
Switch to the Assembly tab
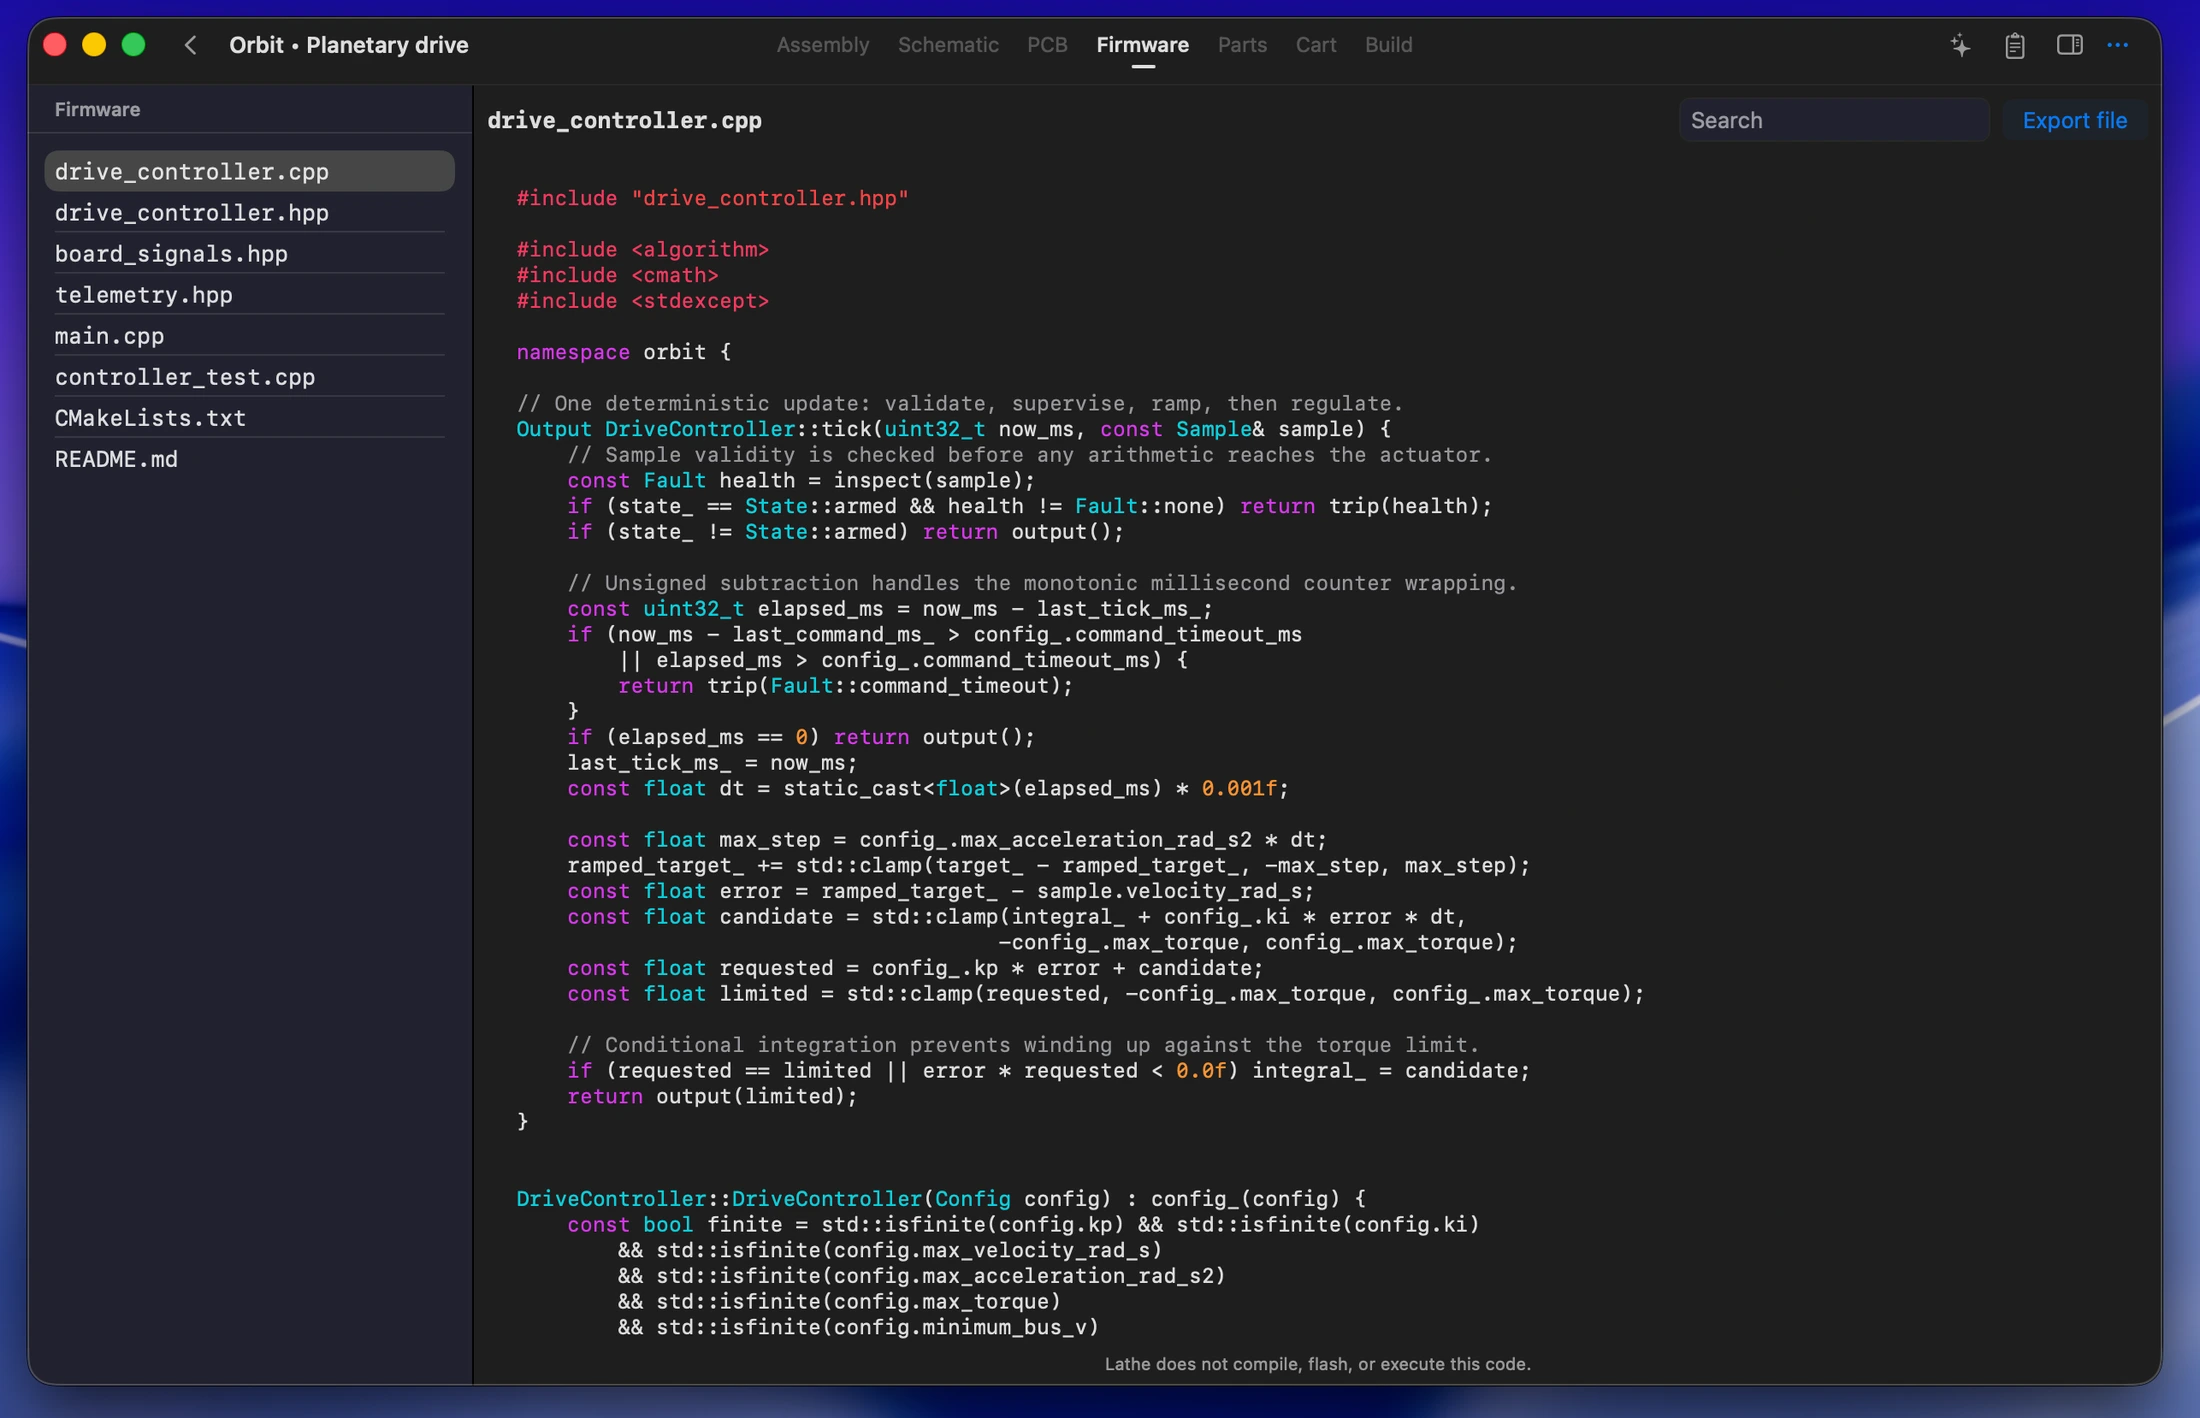[822, 45]
